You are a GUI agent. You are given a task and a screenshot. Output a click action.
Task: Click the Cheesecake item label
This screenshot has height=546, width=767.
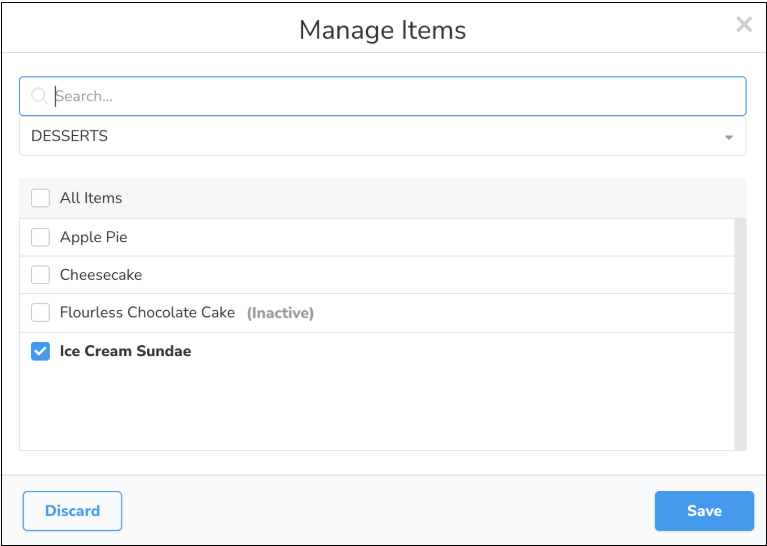tap(101, 275)
